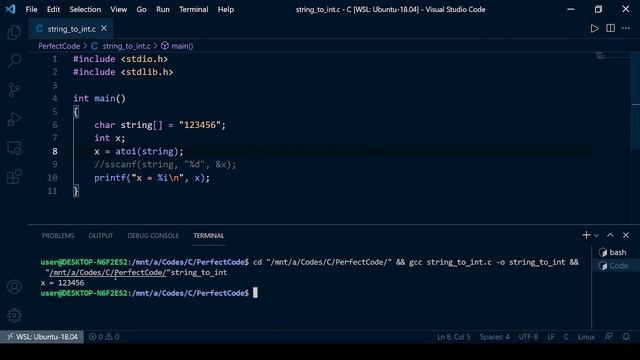Close the terminal panel
This screenshot has width=640, height=360.
click(x=626, y=235)
